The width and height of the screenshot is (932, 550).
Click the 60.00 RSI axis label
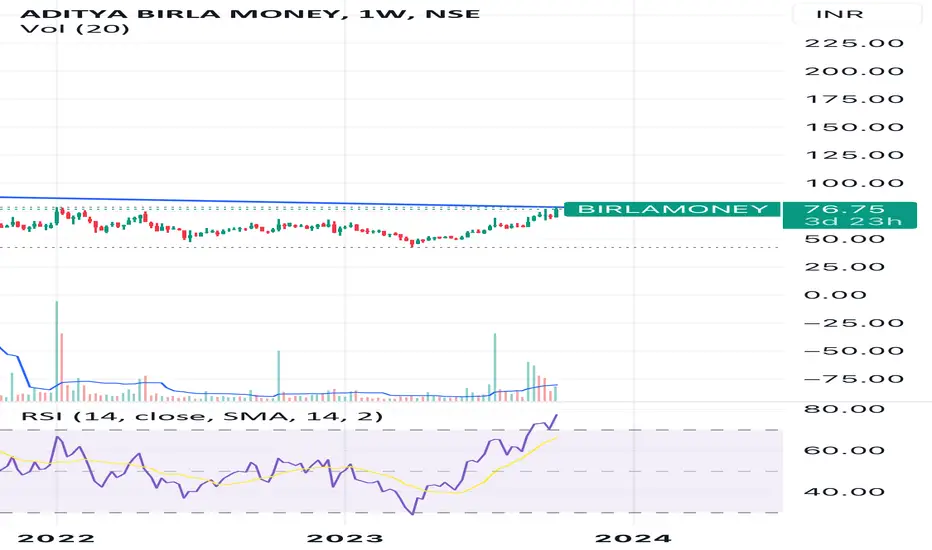pyautogui.click(x=844, y=450)
